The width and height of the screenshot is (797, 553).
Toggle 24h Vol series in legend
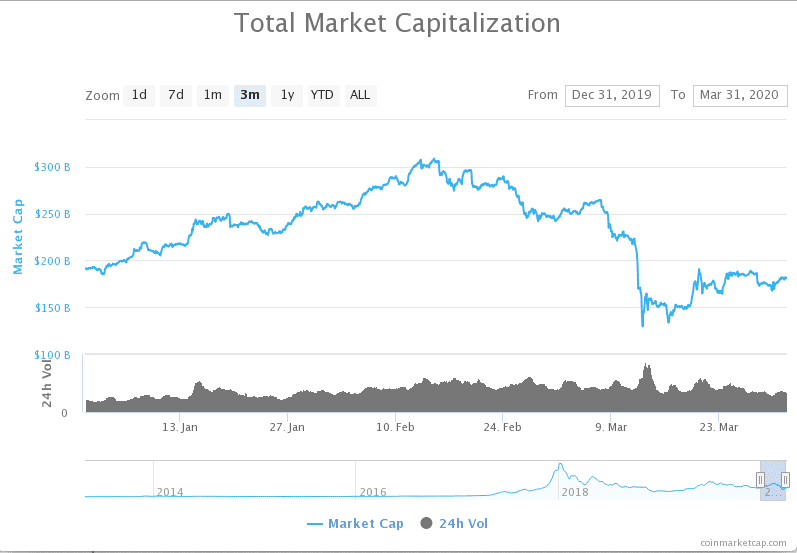click(464, 524)
